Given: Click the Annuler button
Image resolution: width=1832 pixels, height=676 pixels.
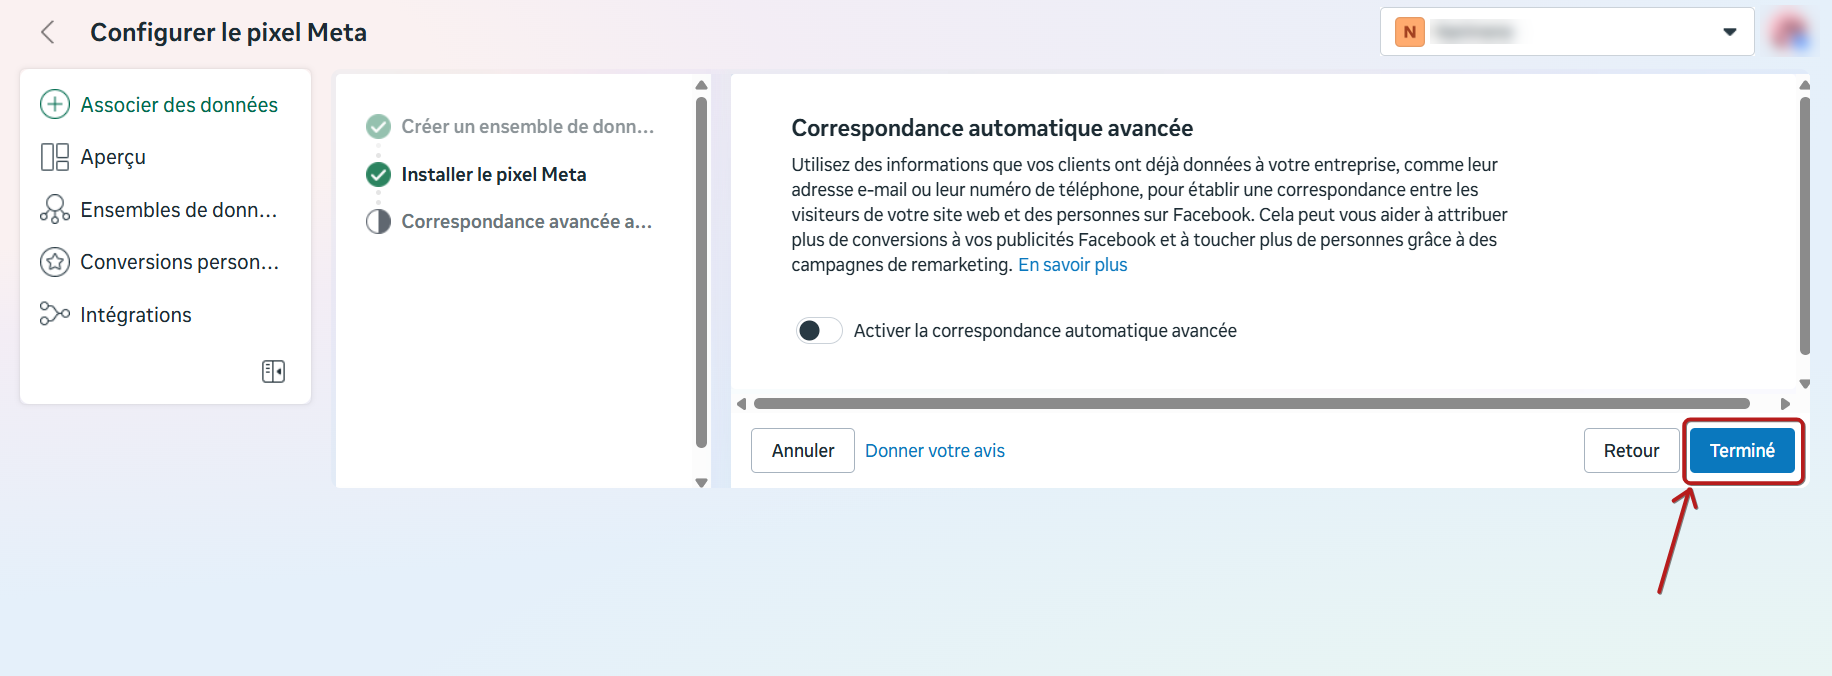Looking at the screenshot, I should click(803, 450).
